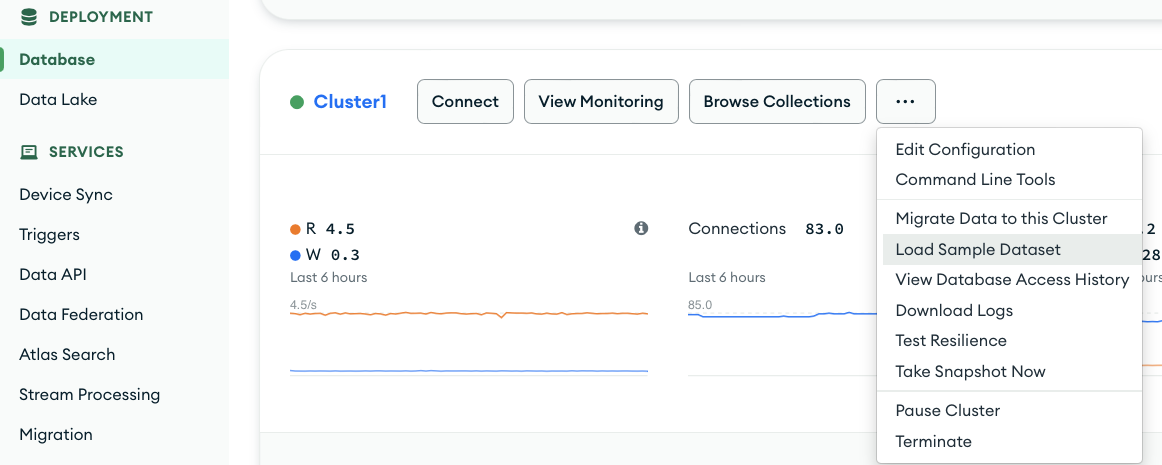Click the SERVICES section heading
The width and height of the screenshot is (1162, 465).
tap(86, 152)
